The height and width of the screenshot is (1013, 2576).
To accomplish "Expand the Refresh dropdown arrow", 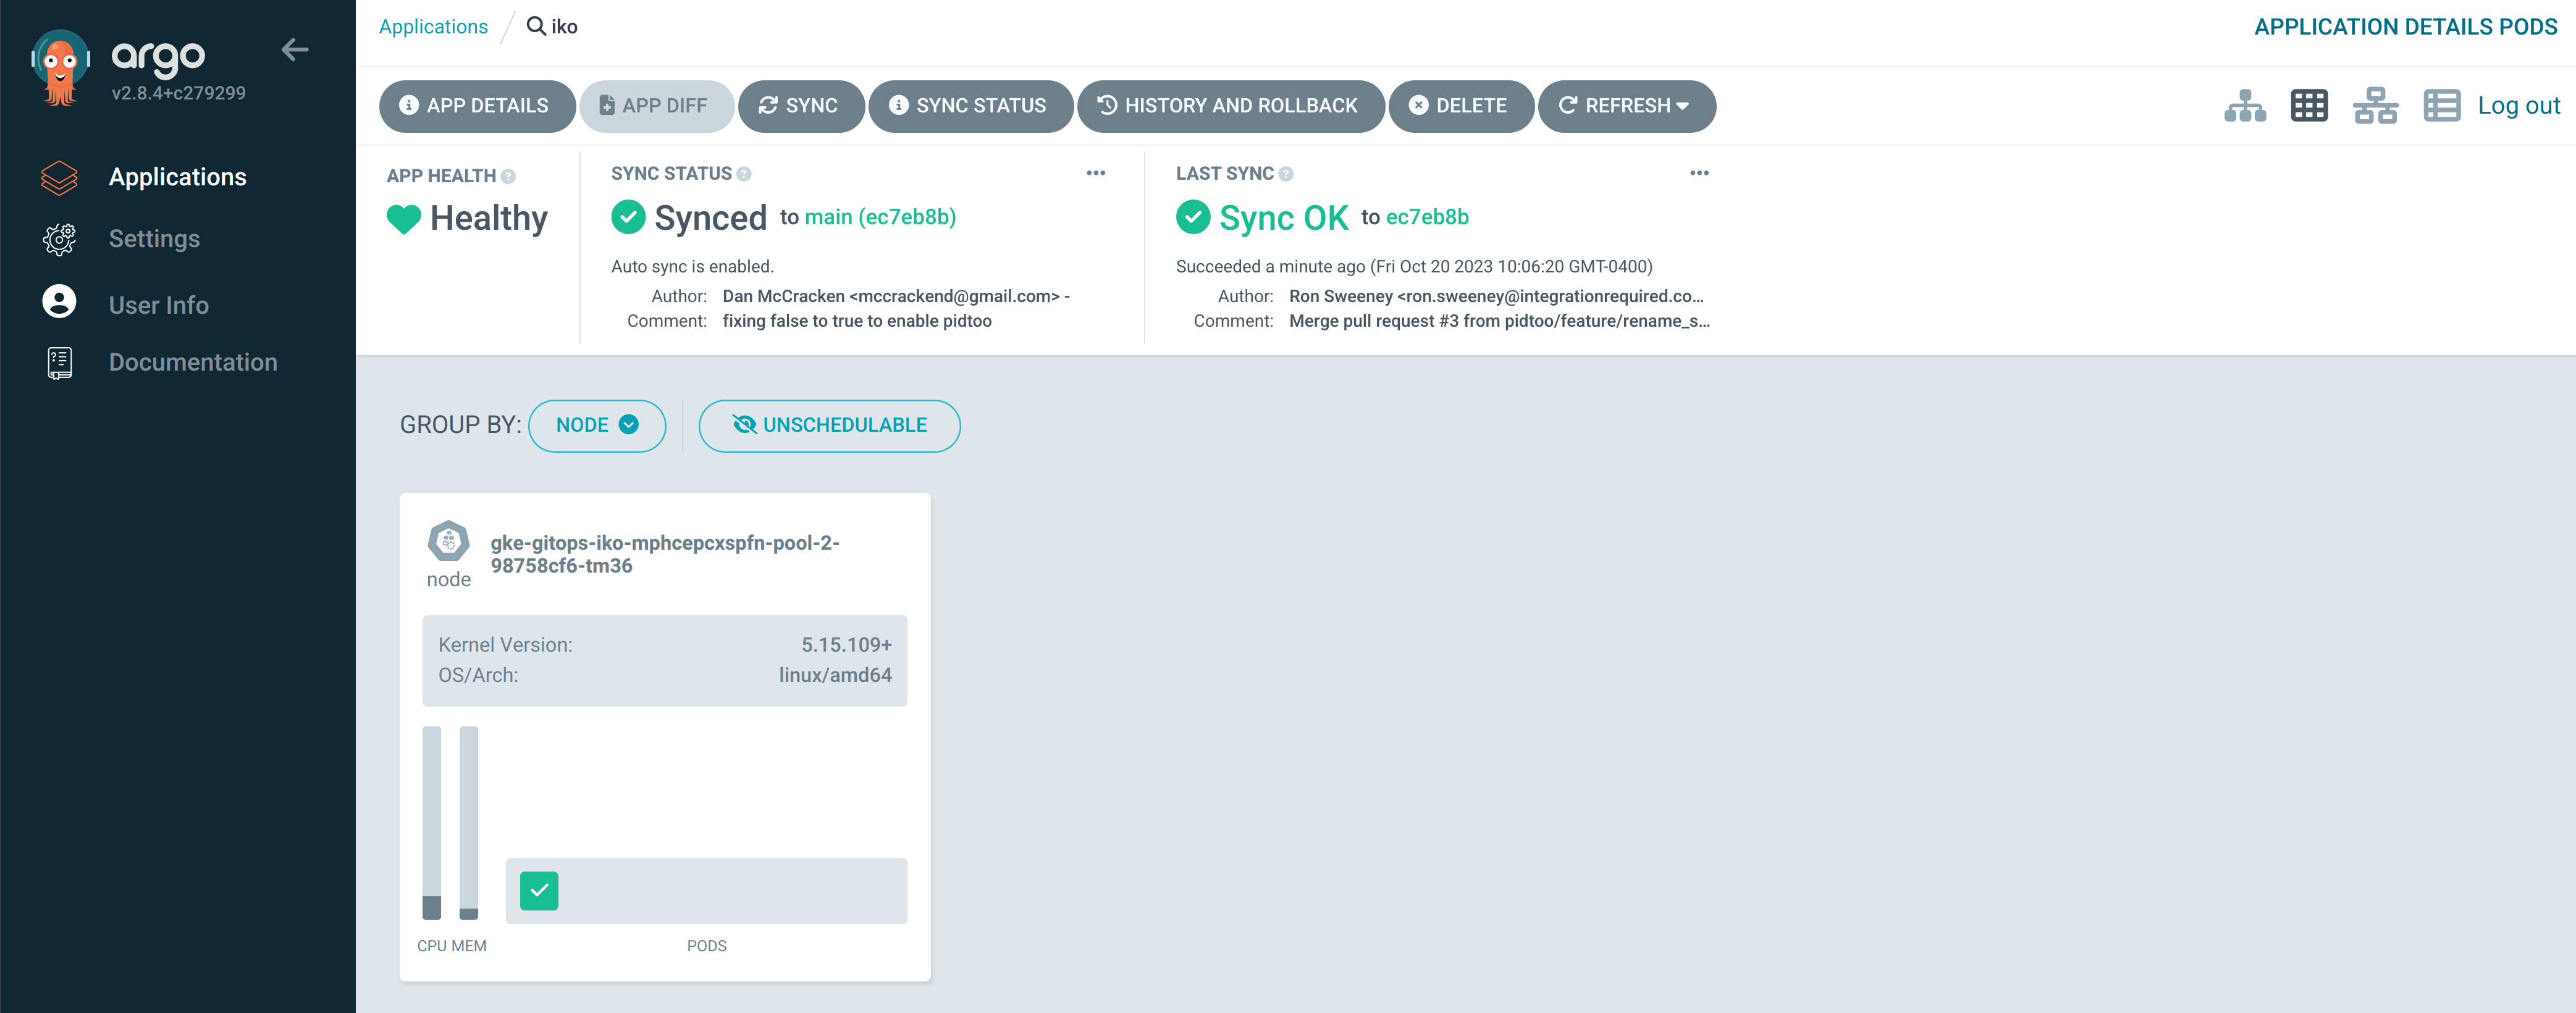I will (x=1683, y=106).
